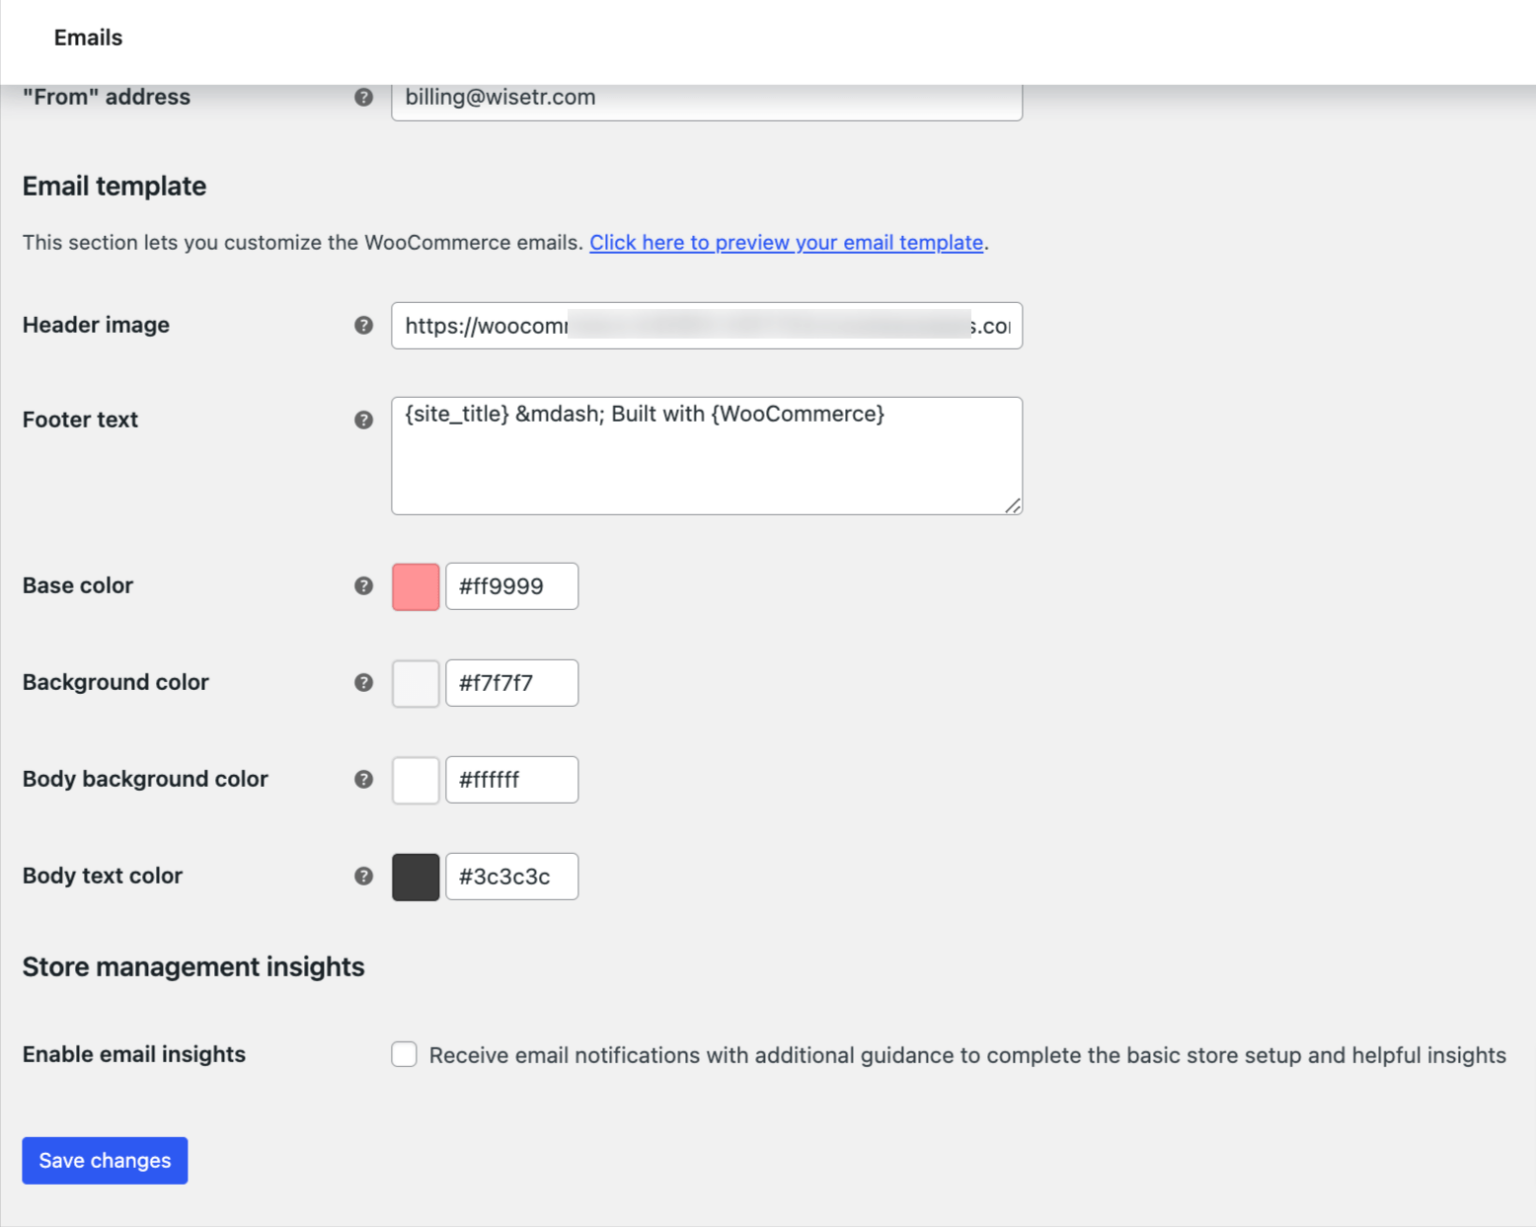Open the email template preview link

click(786, 242)
